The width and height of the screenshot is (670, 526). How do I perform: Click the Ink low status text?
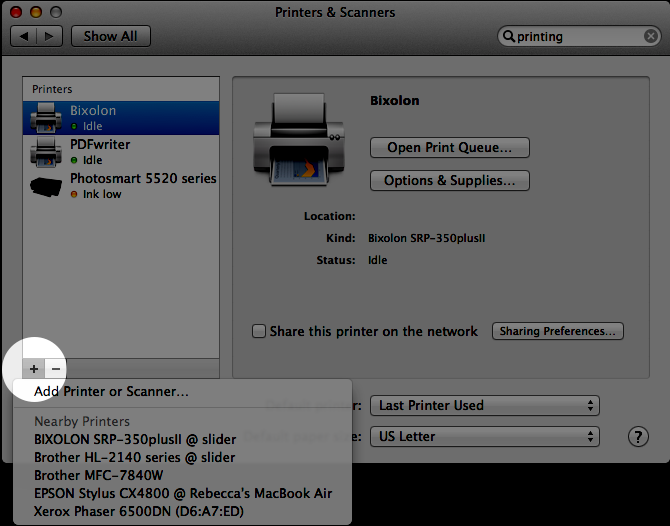[x=102, y=194]
